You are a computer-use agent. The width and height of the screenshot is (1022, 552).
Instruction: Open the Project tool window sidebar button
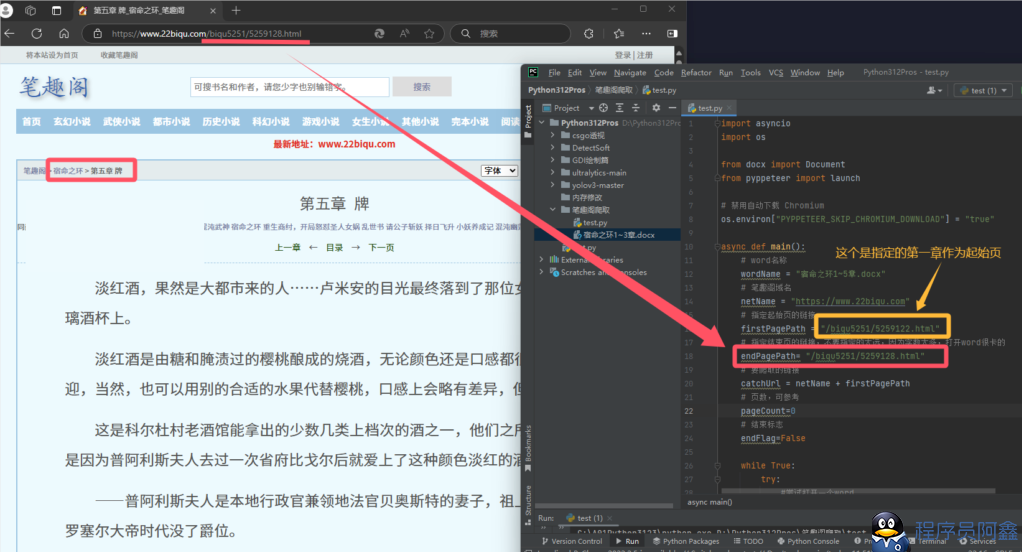coord(528,121)
